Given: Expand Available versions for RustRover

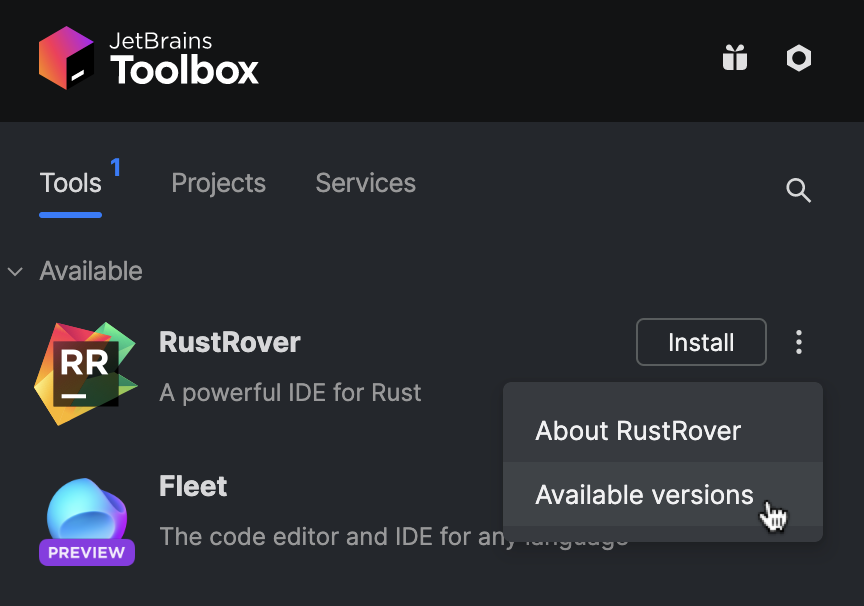Looking at the screenshot, I should click(x=644, y=494).
